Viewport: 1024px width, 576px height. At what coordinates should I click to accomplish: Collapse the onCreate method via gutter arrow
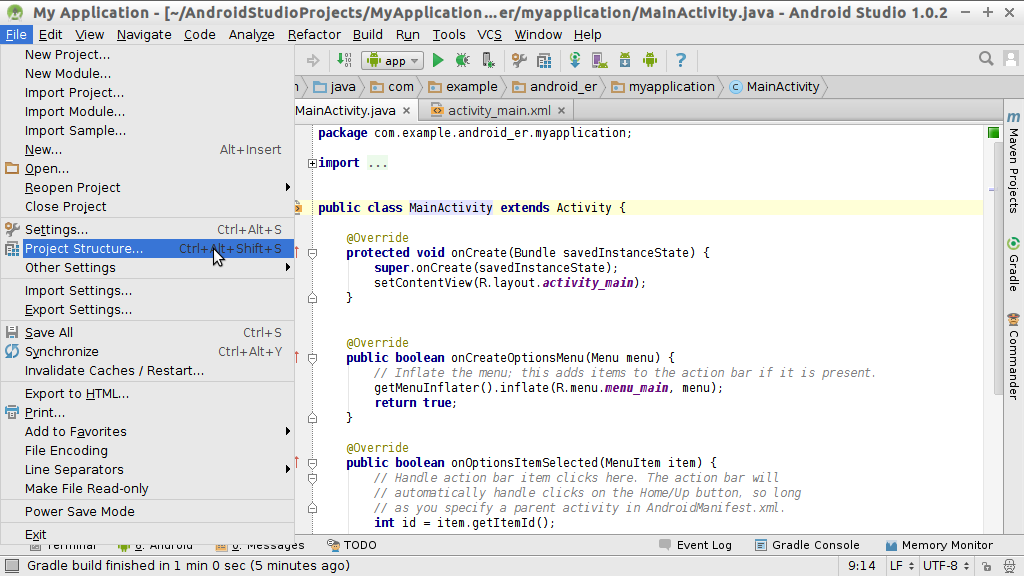click(311, 252)
